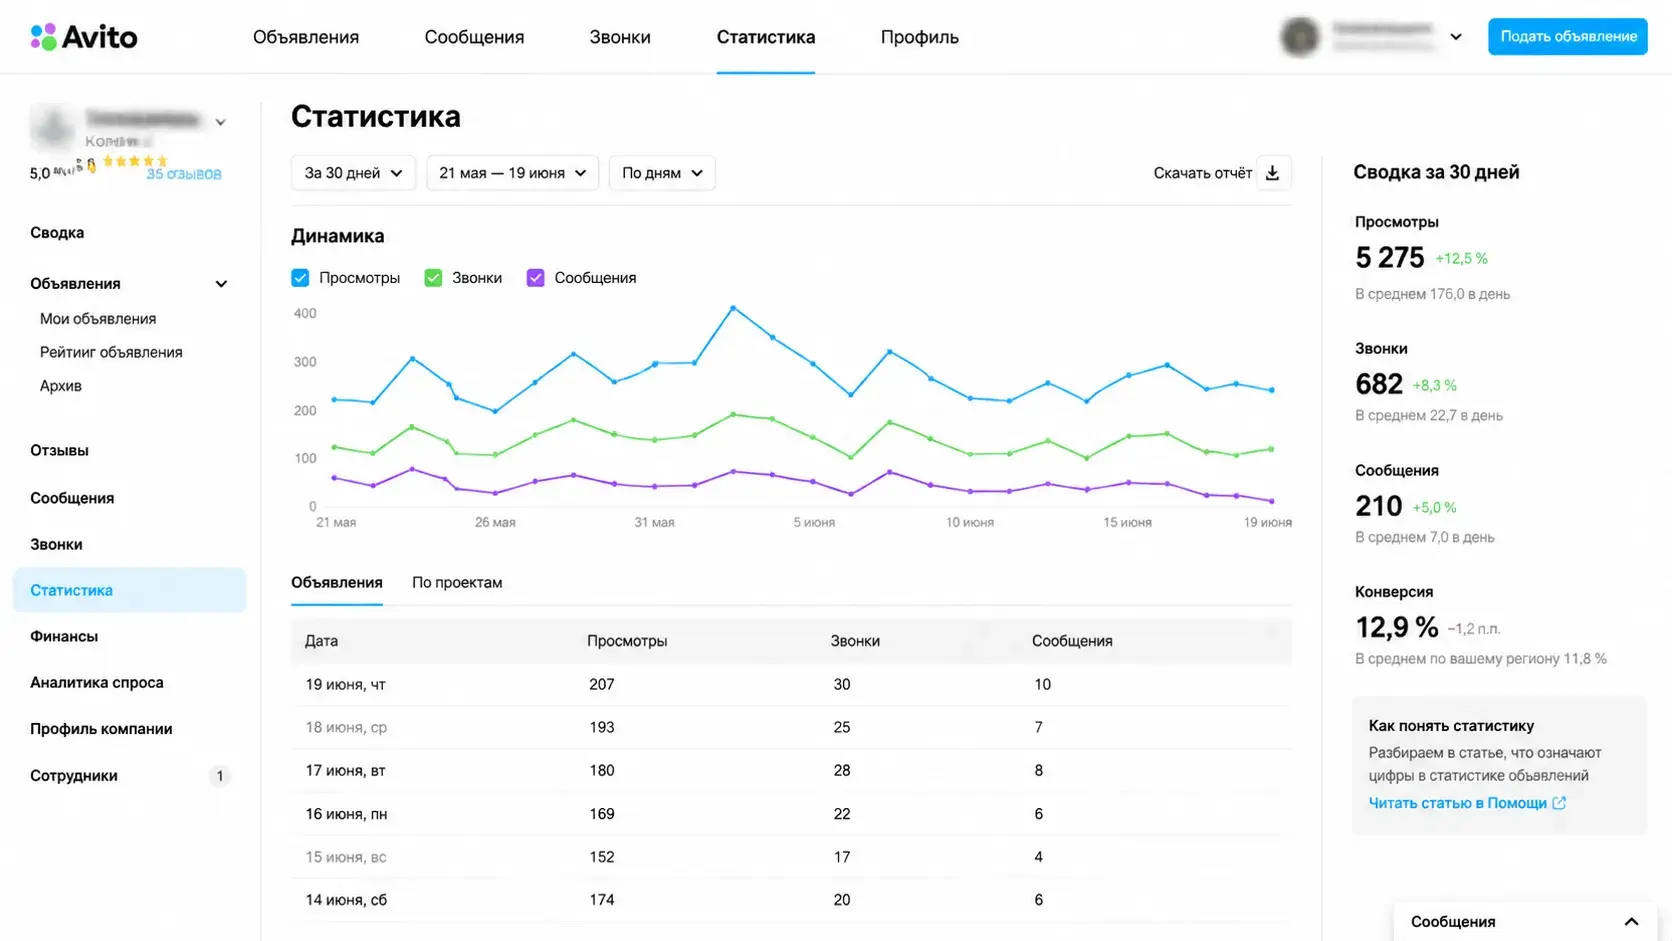Expand the Сообщения chat panel chevron

(1631, 922)
